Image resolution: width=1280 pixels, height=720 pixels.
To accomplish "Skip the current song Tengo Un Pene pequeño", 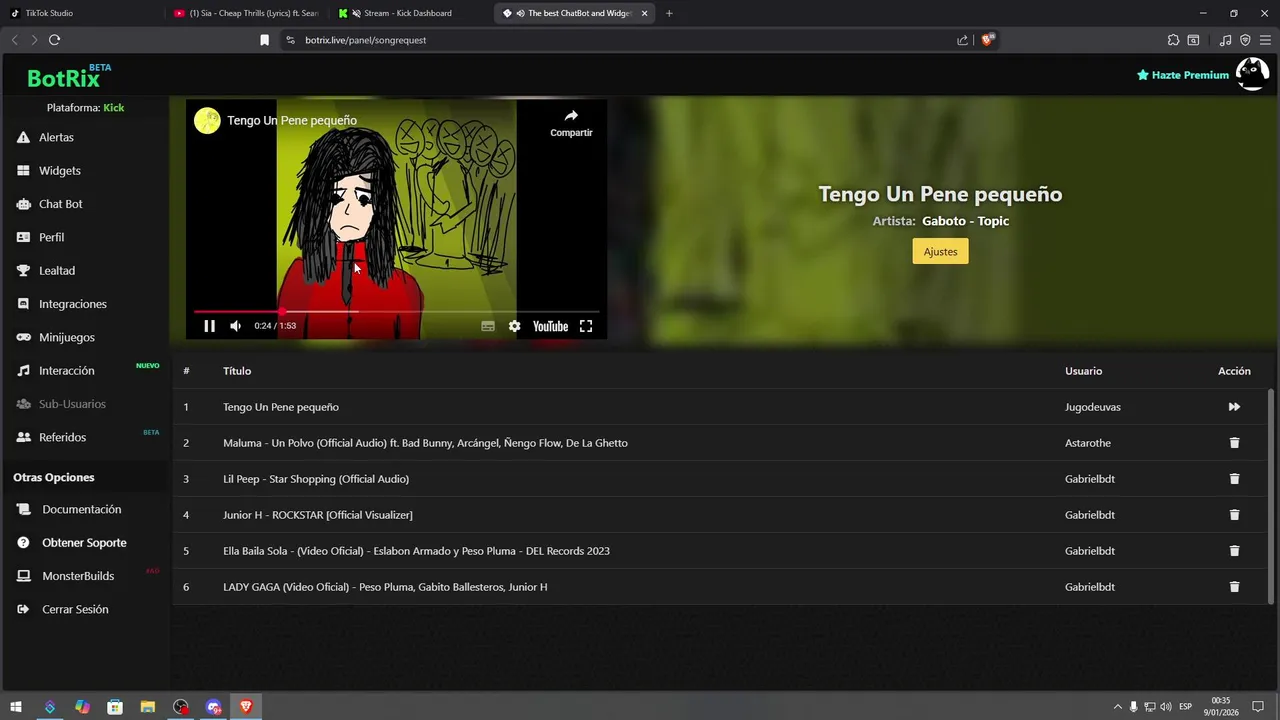I will coord(1234,407).
